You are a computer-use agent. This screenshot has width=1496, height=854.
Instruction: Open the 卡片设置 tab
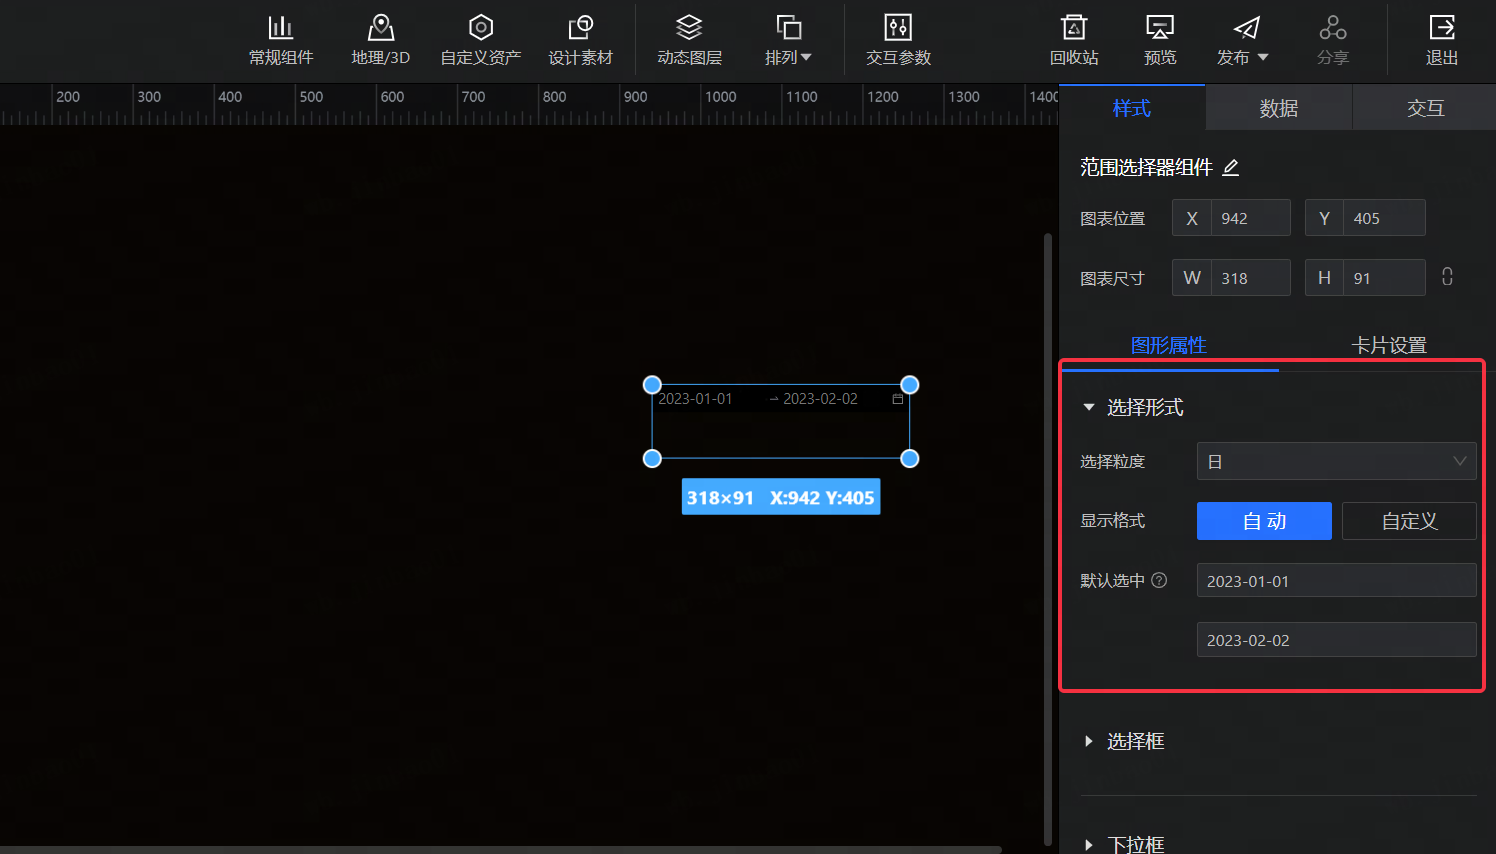[x=1388, y=345]
